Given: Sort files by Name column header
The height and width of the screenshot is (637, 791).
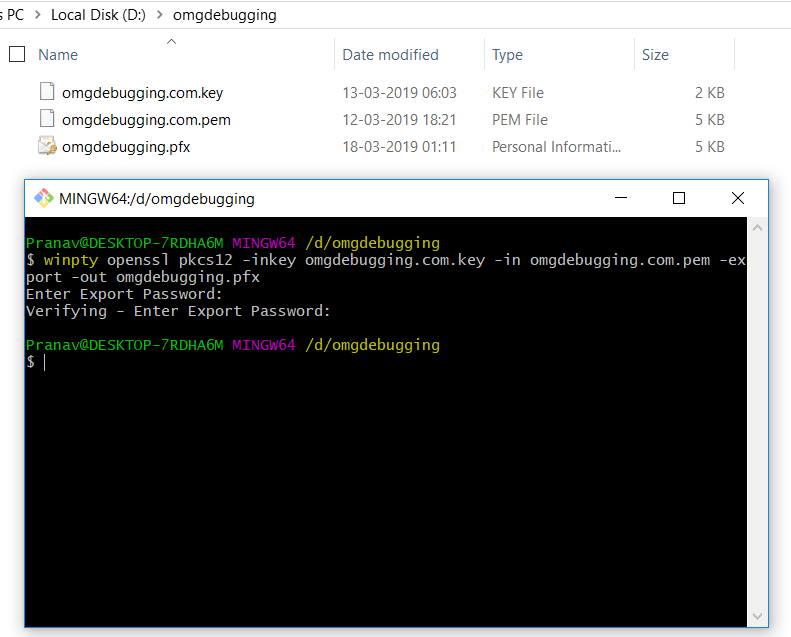Looking at the screenshot, I should tap(58, 54).
